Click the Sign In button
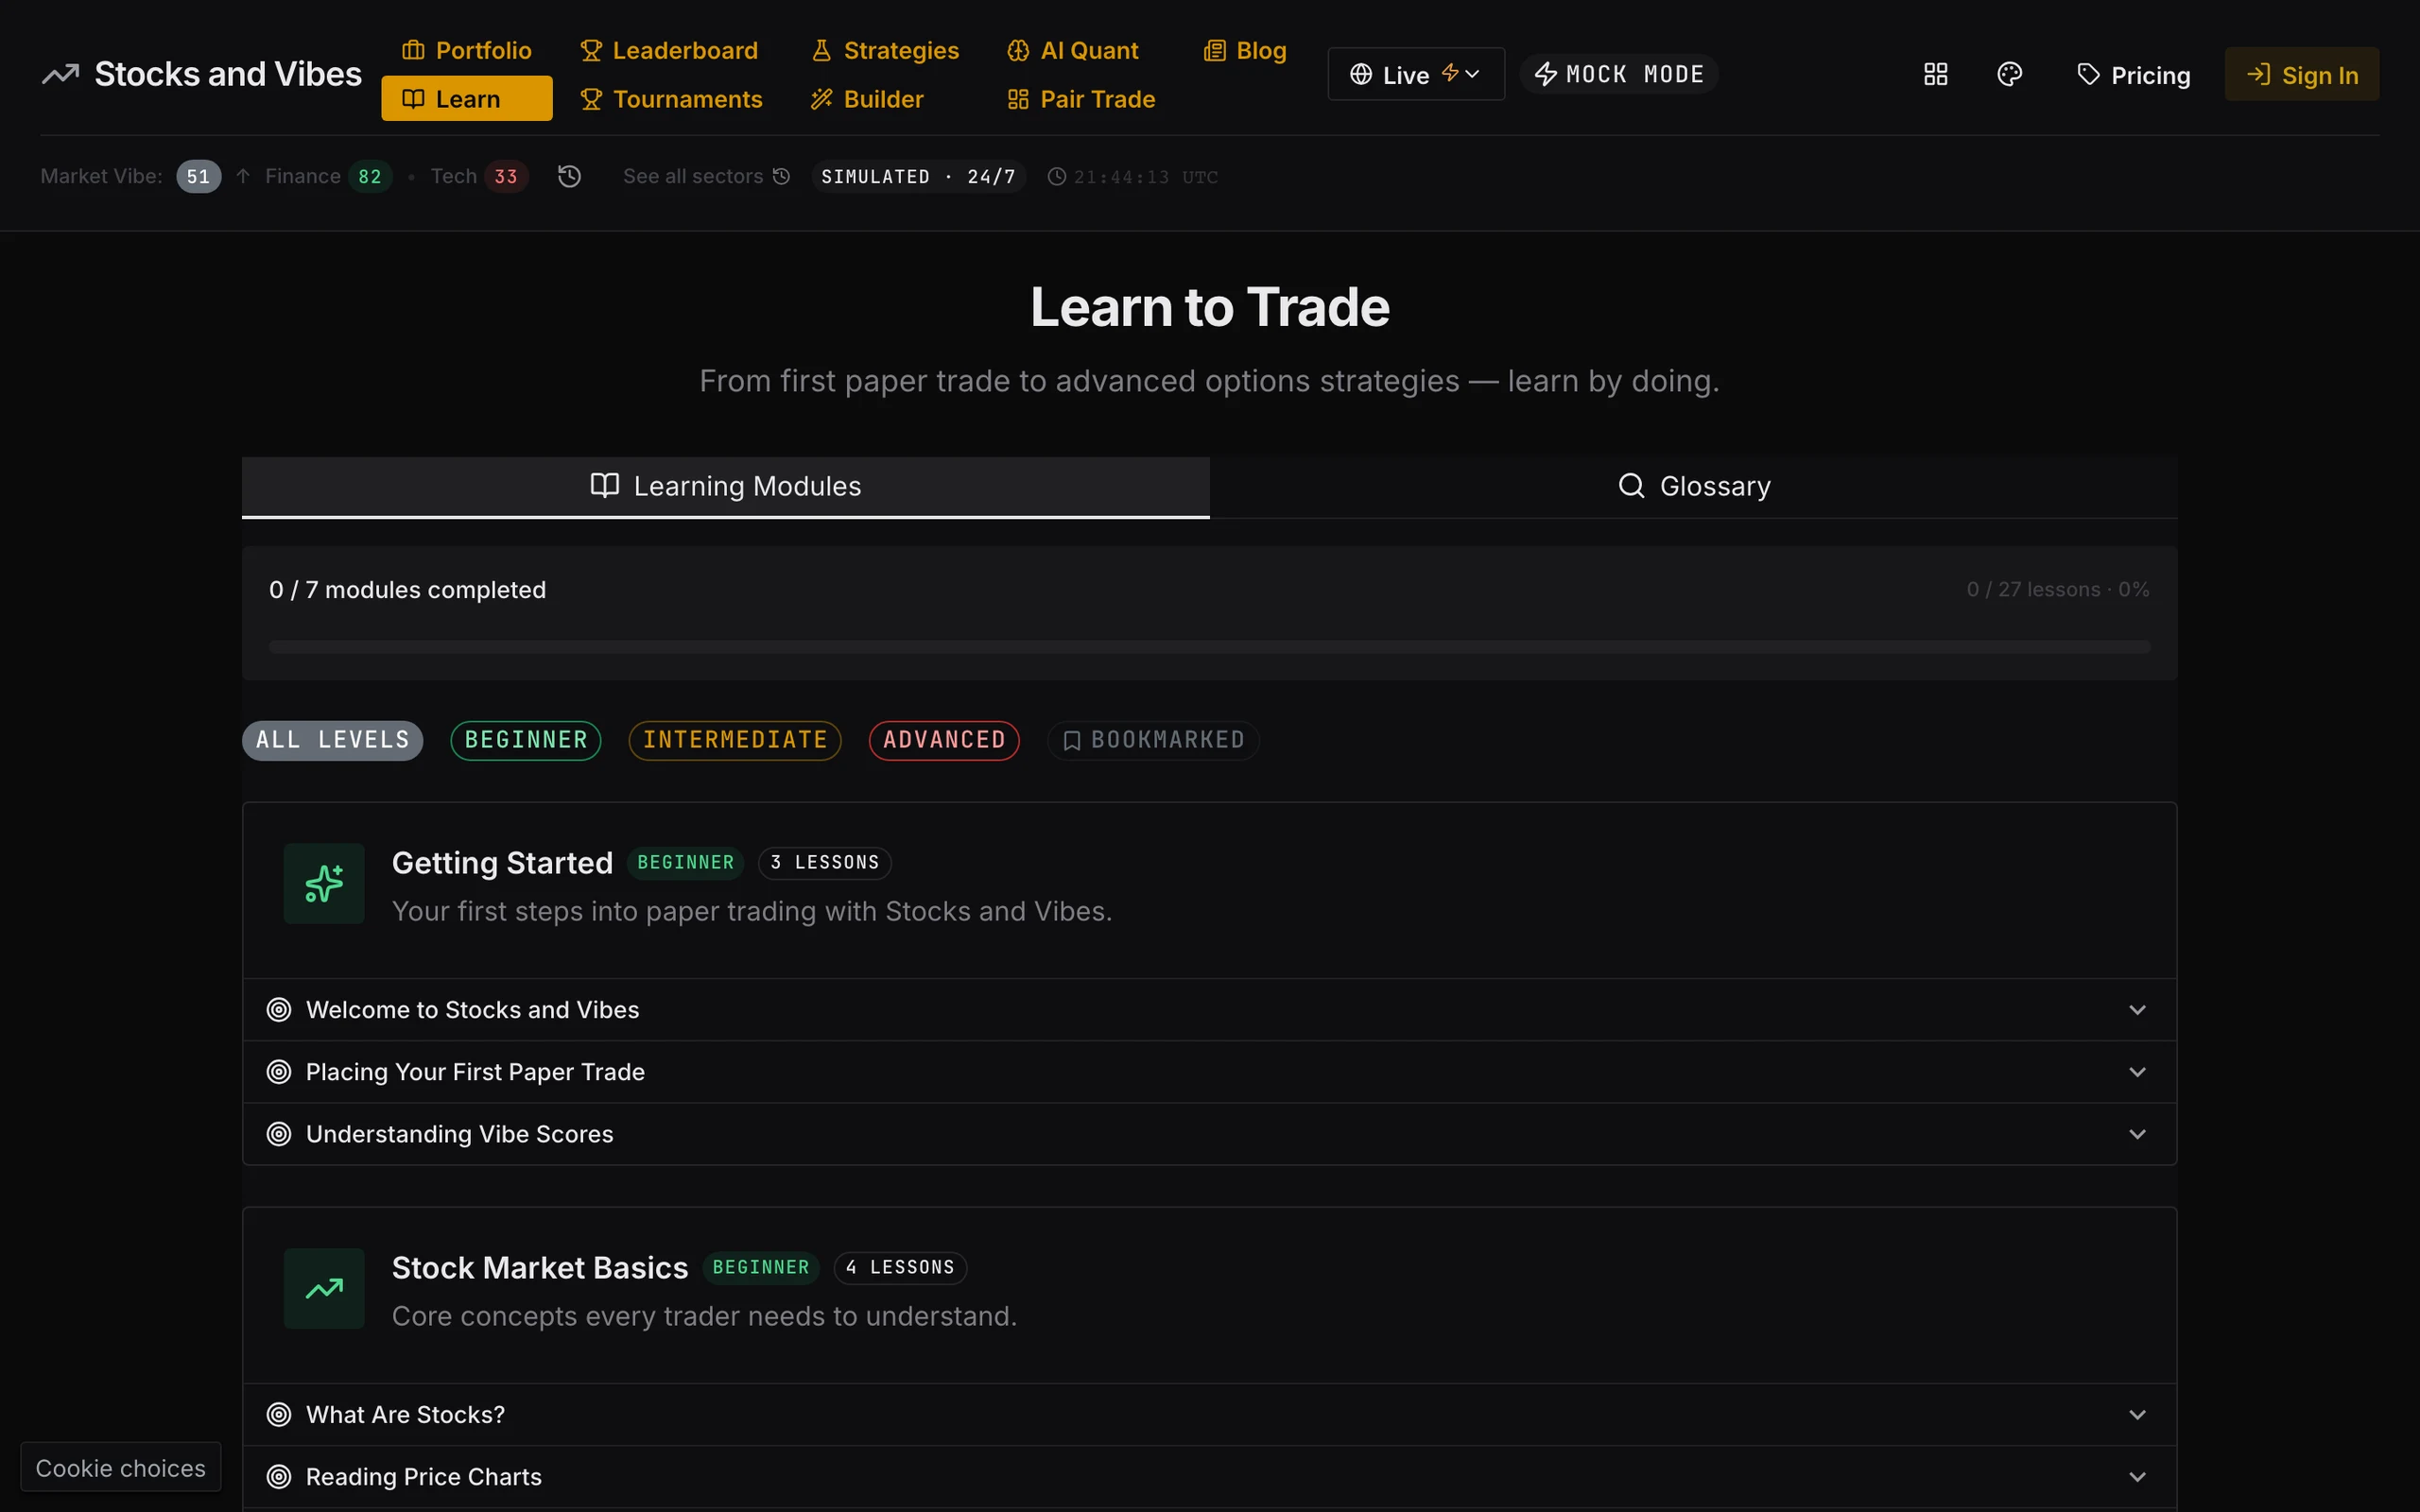The width and height of the screenshot is (2420, 1512). tap(2301, 74)
